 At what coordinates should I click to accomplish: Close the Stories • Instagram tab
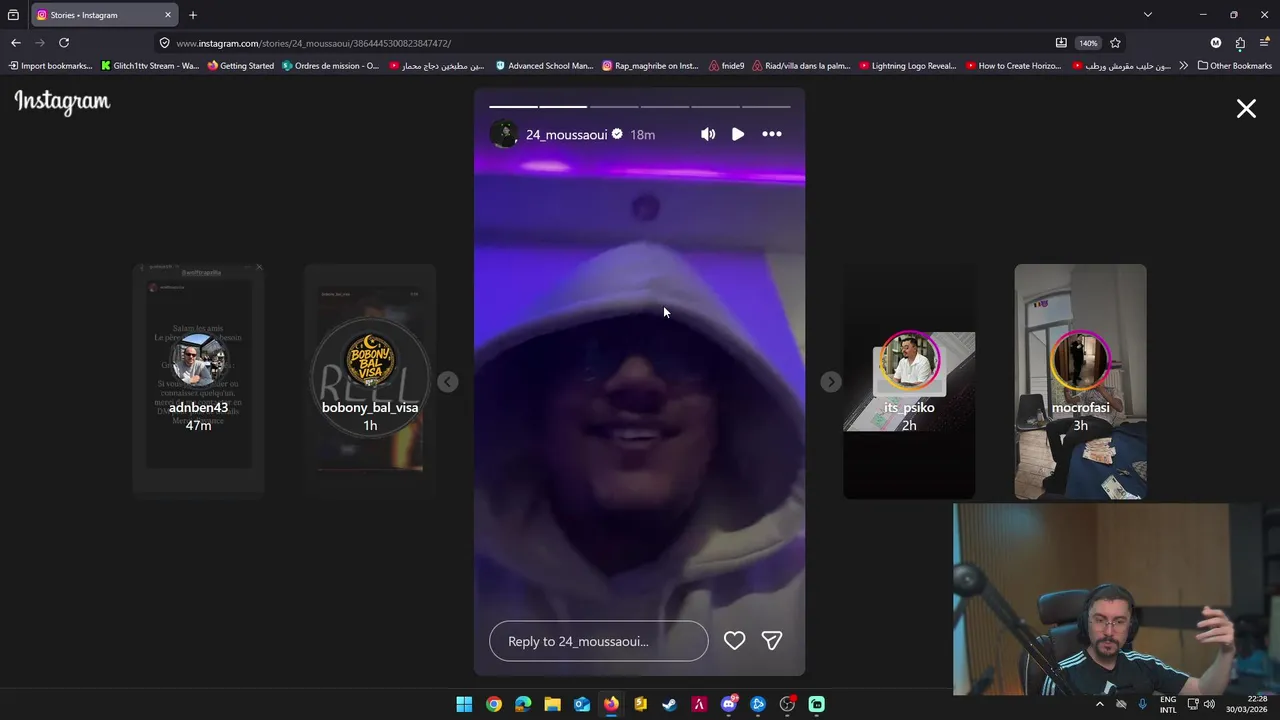tap(168, 15)
